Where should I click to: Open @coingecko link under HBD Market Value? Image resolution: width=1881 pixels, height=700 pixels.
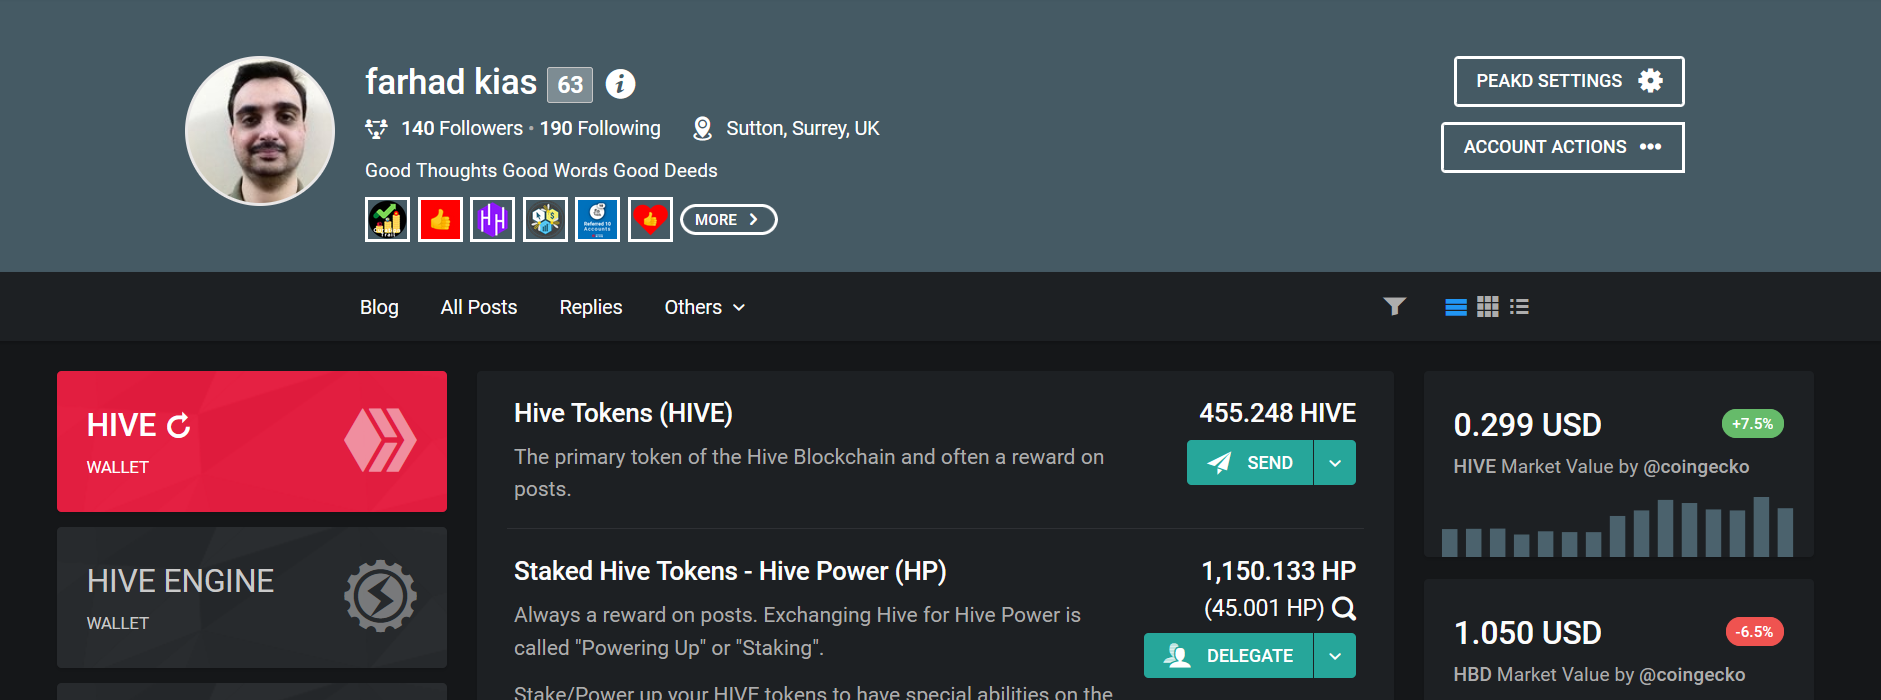[x=1692, y=675]
